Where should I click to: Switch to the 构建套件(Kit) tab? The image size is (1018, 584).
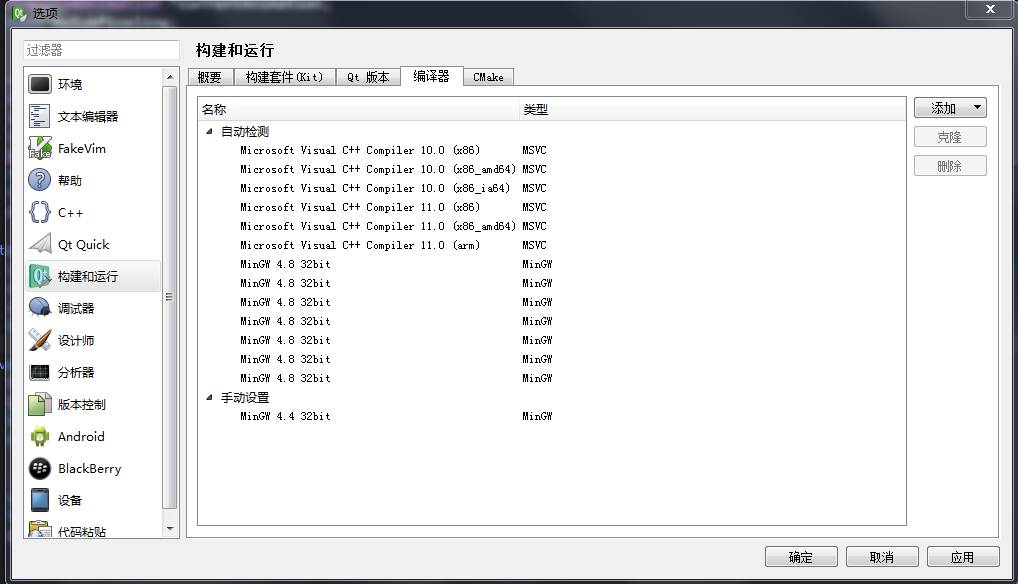coord(284,77)
